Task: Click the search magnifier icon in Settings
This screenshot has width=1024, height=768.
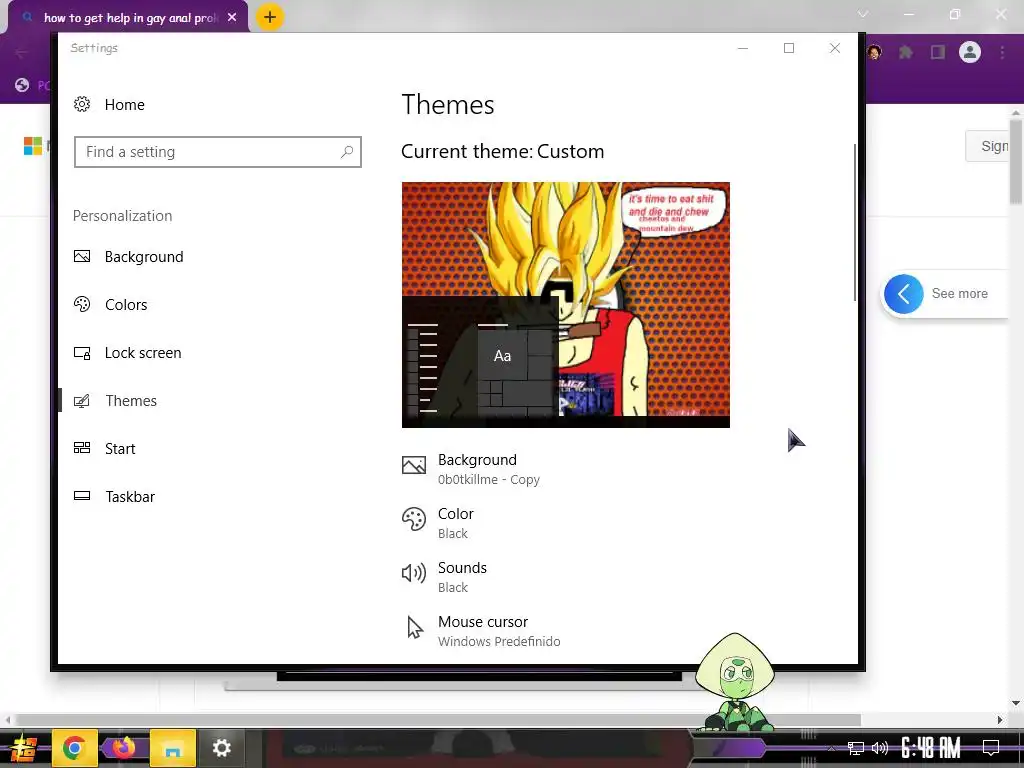Action: click(347, 152)
